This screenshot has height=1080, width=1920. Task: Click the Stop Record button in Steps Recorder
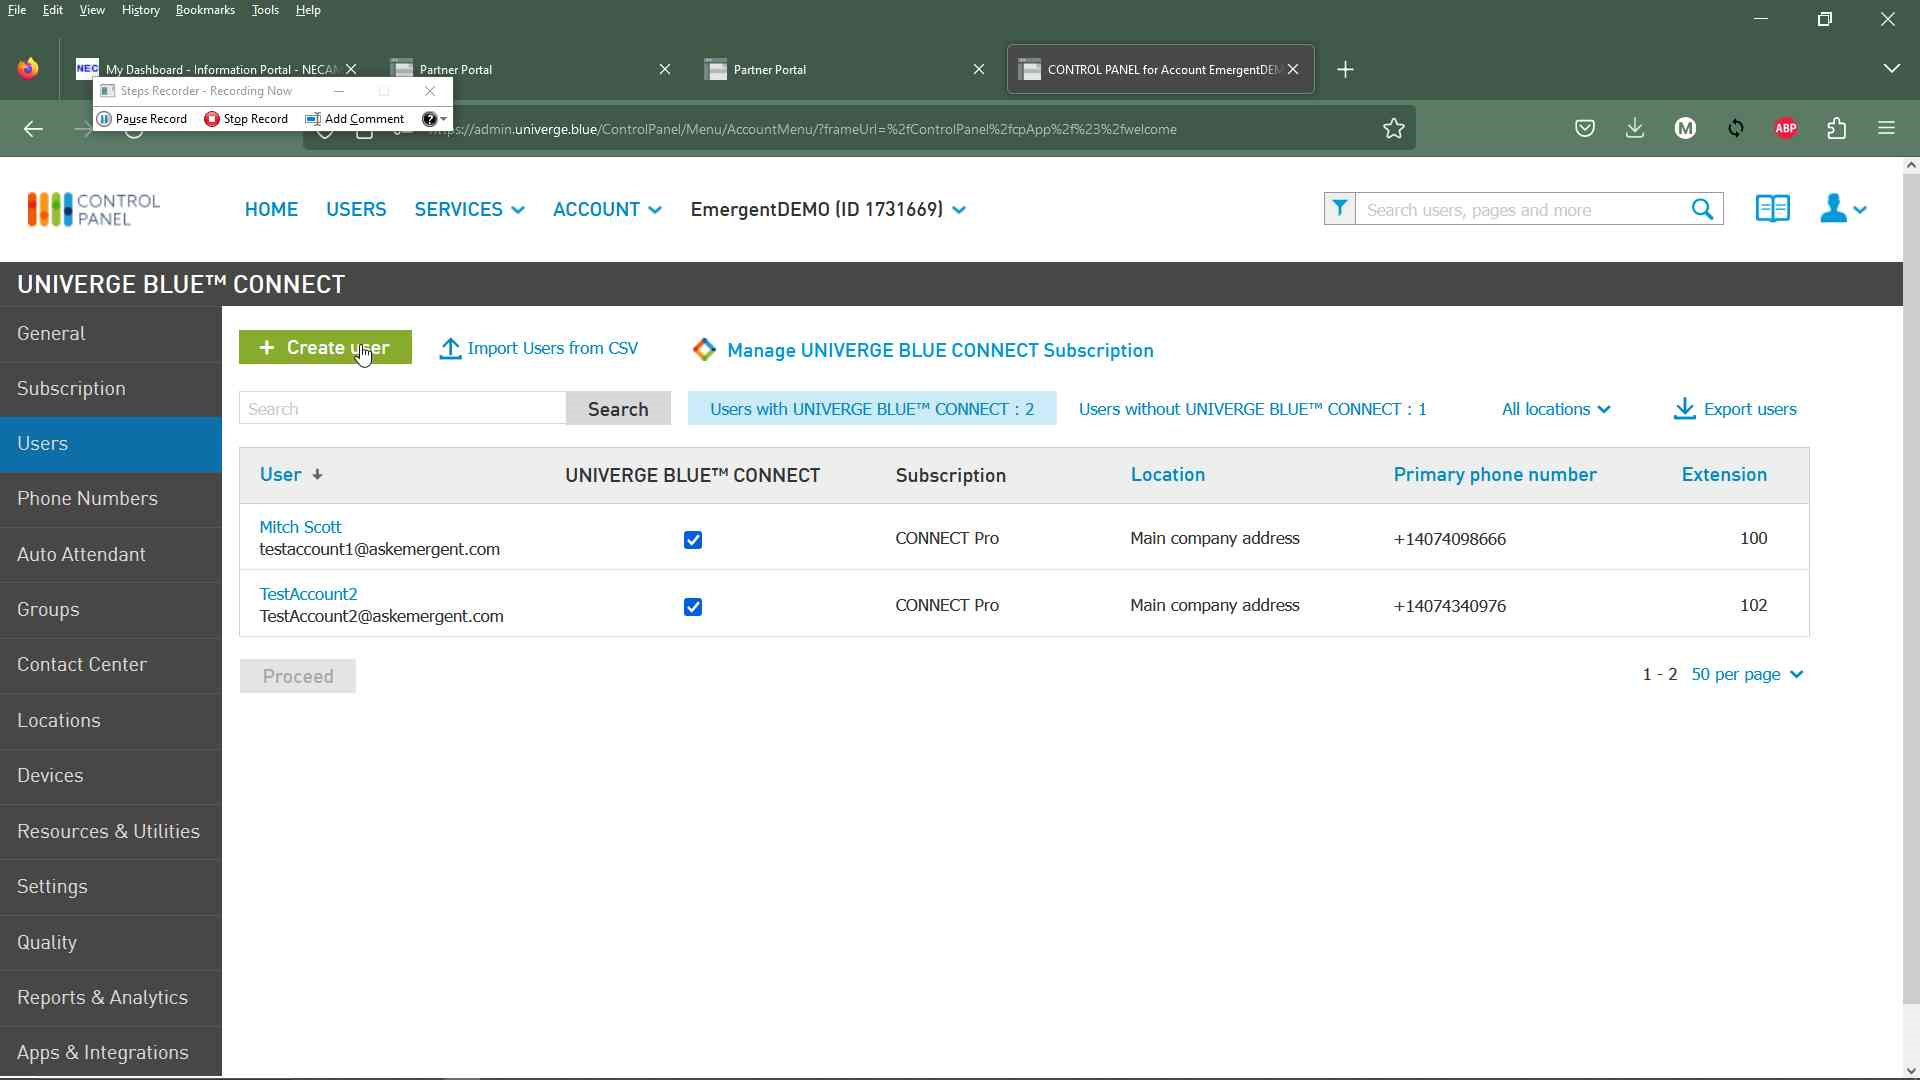coord(245,119)
